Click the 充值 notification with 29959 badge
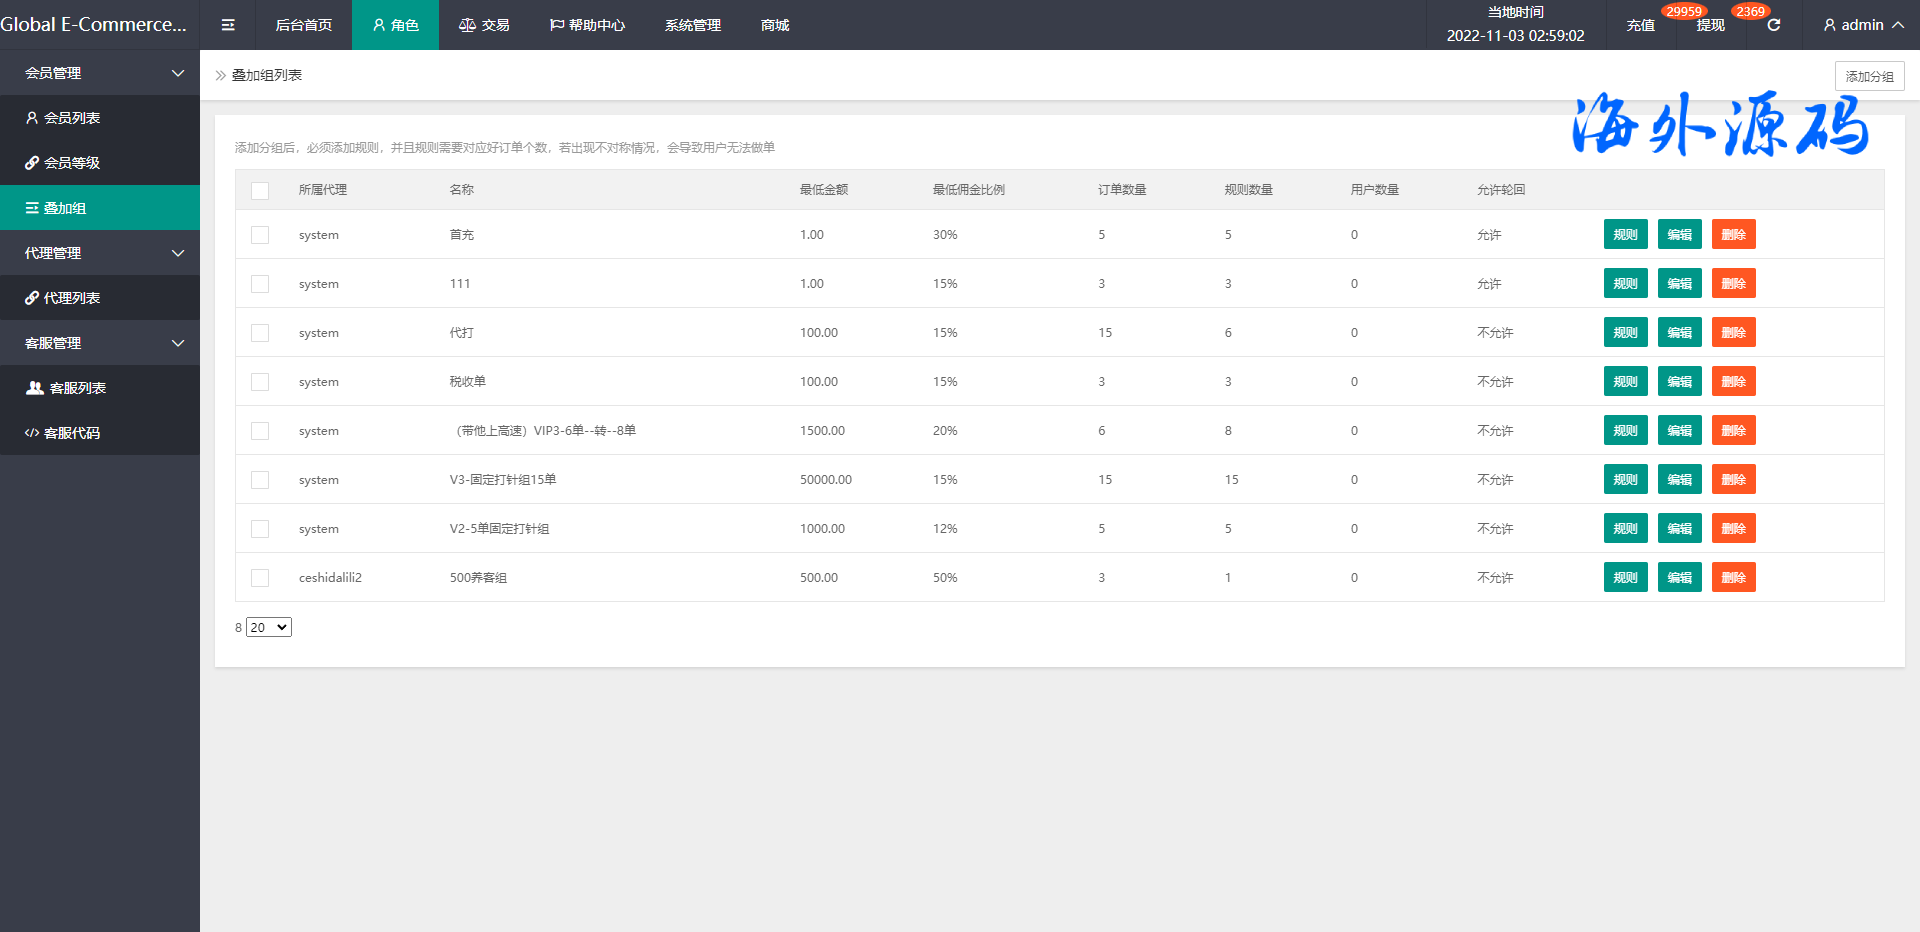1920x932 pixels. pyautogui.click(x=1641, y=25)
